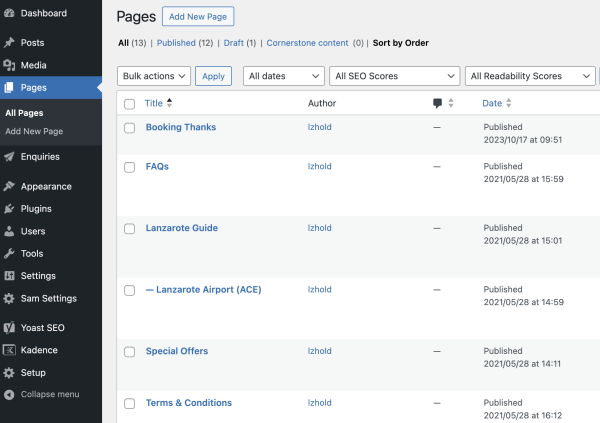This screenshot has width=600, height=423.
Task: Click the comments speech bubble column icon
Action: coord(437,103)
